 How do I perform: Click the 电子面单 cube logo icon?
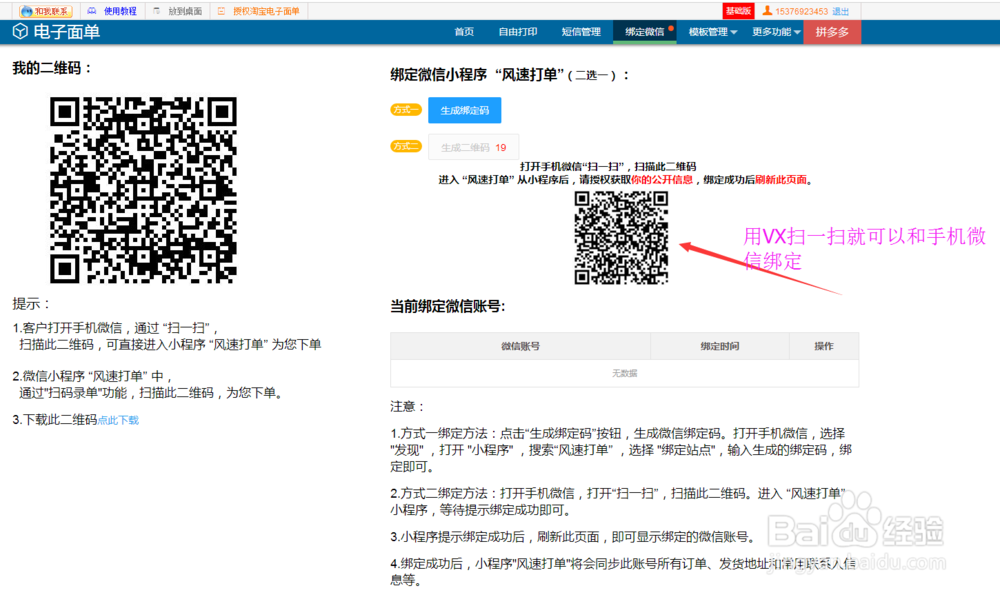click(x=20, y=31)
